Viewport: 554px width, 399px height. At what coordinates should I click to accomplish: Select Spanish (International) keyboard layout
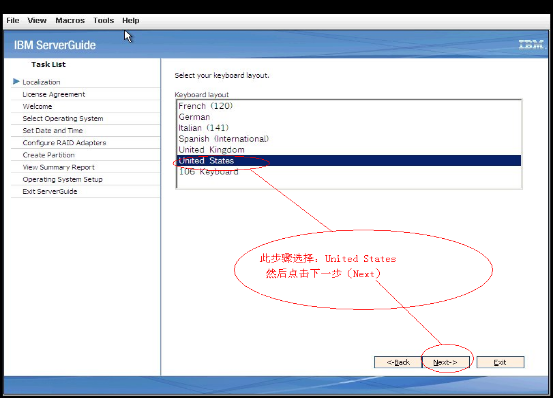(x=349, y=139)
